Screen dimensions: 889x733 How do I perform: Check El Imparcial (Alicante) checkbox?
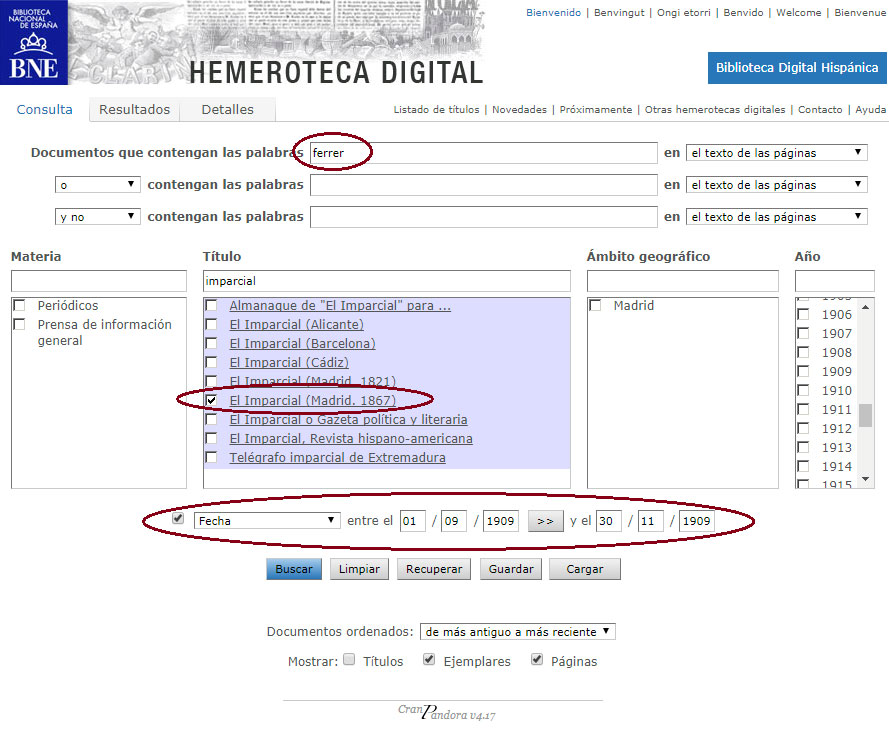pyautogui.click(x=211, y=324)
